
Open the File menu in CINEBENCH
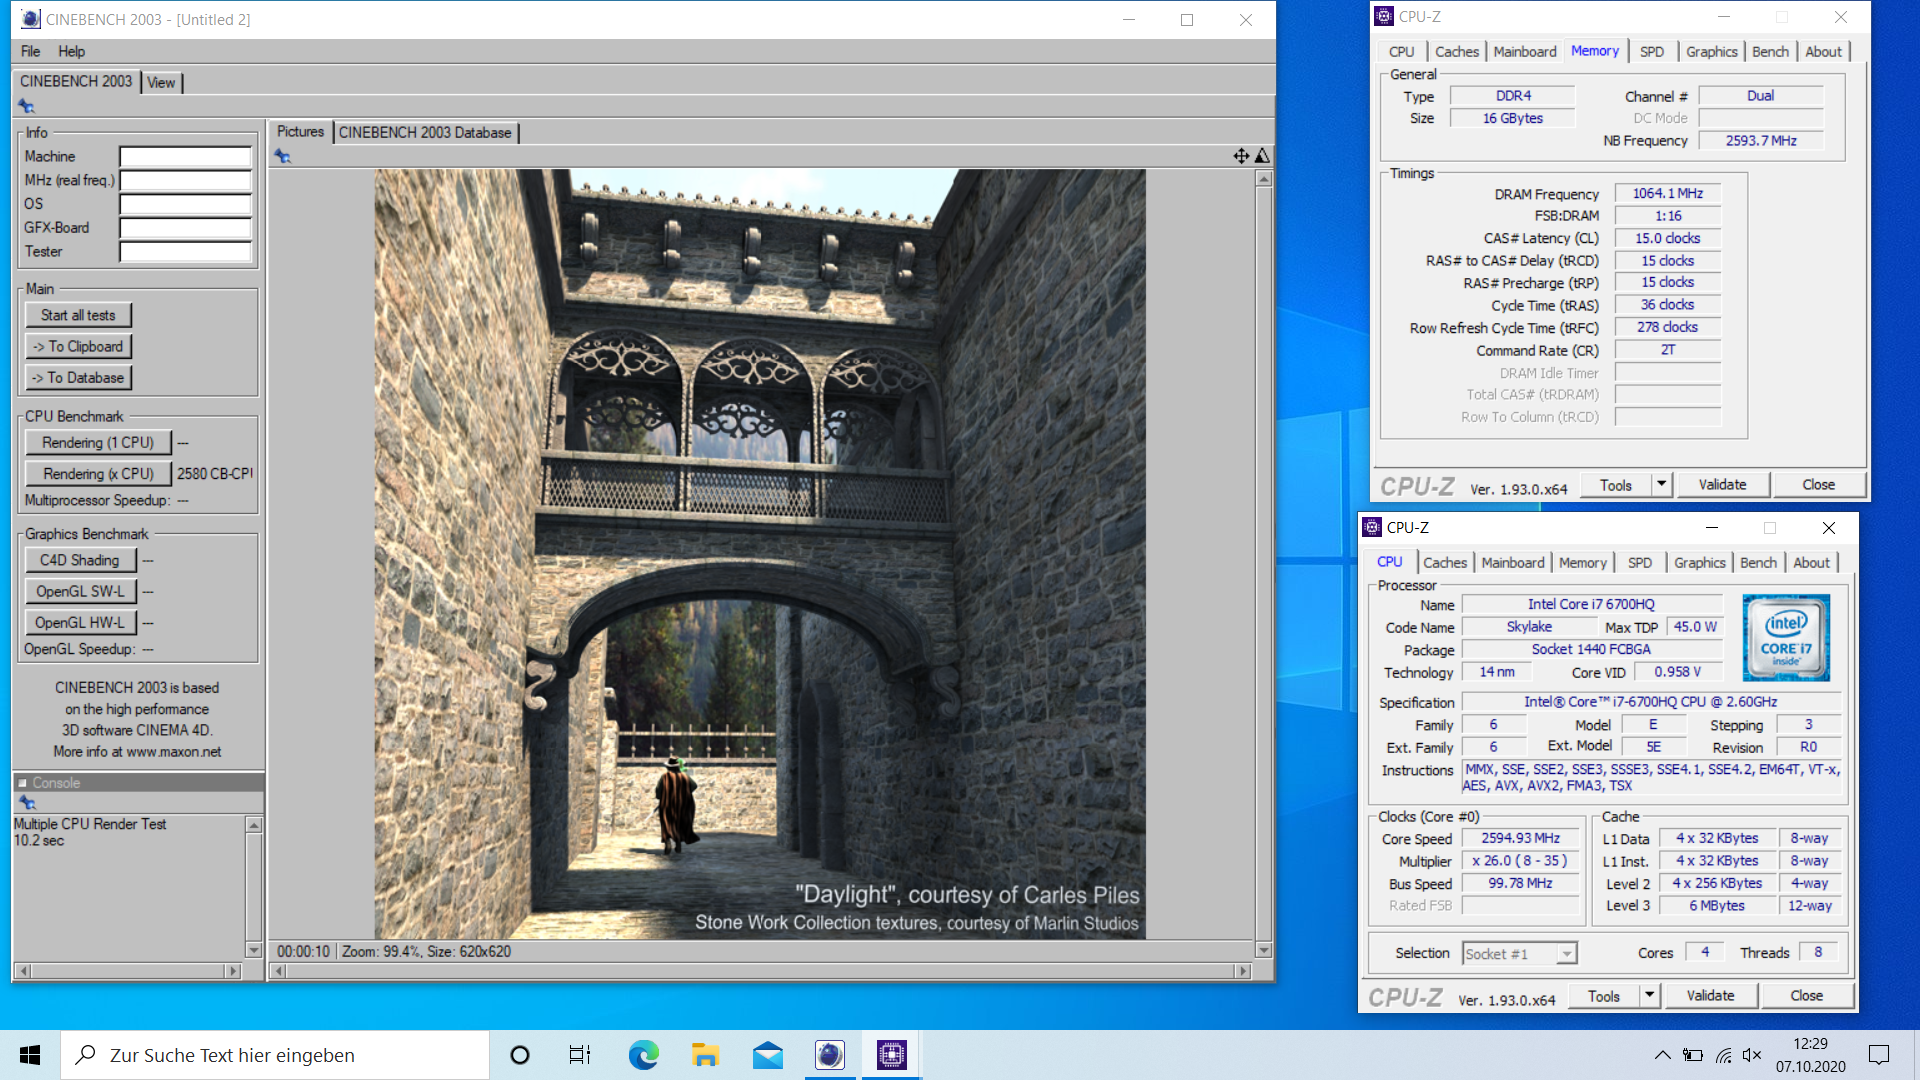(30, 51)
